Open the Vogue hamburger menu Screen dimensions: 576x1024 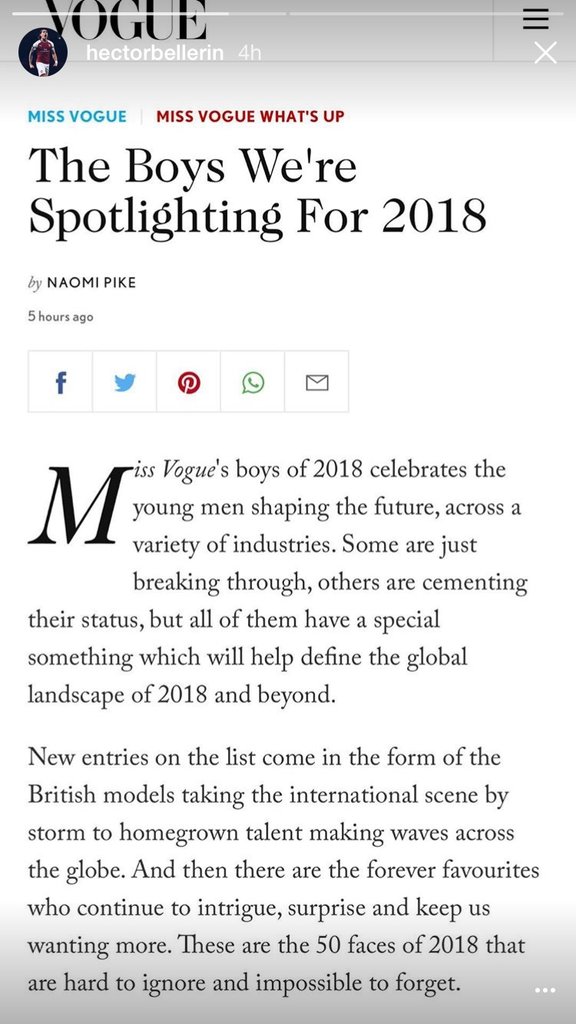point(536,21)
